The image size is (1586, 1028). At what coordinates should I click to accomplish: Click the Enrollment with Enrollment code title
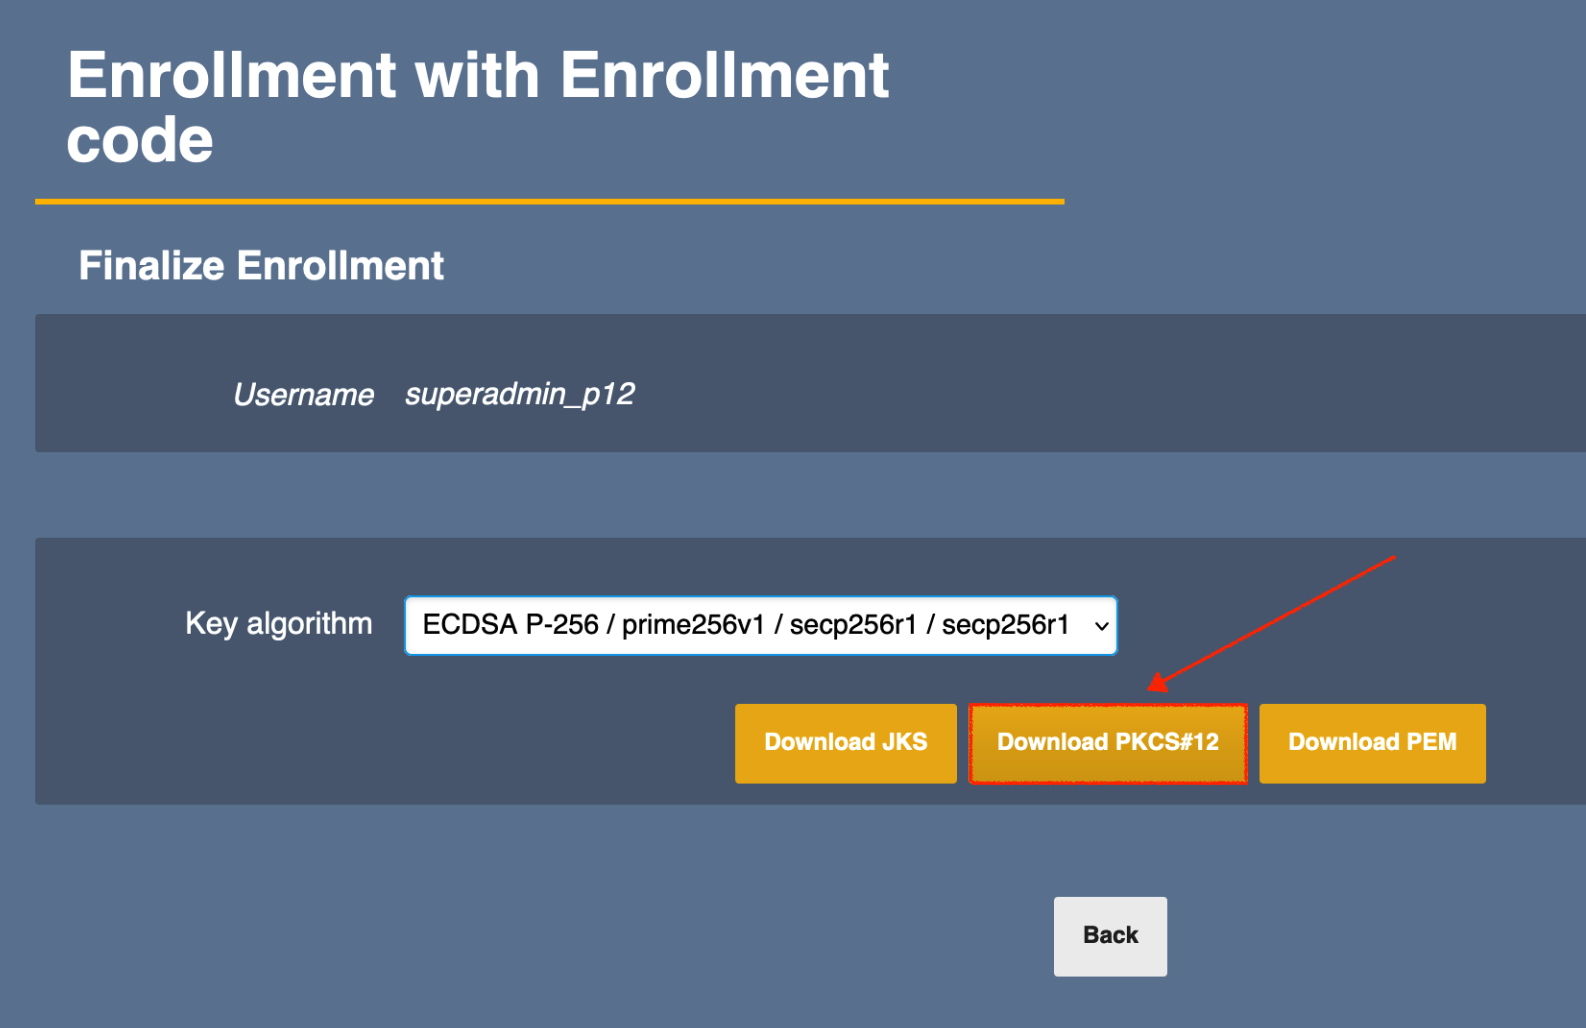(478, 76)
